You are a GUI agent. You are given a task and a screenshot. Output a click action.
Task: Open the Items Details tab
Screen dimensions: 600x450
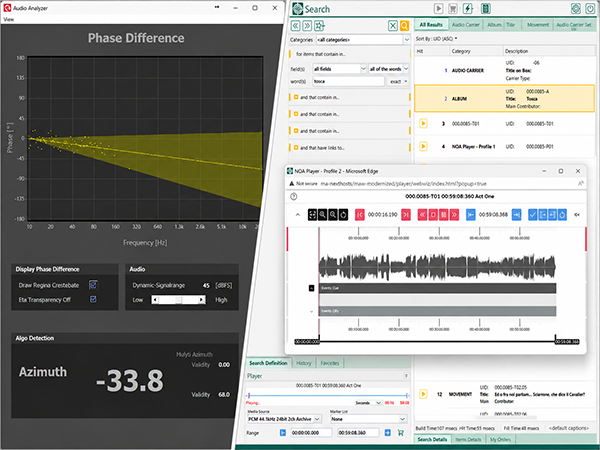pos(468,439)
